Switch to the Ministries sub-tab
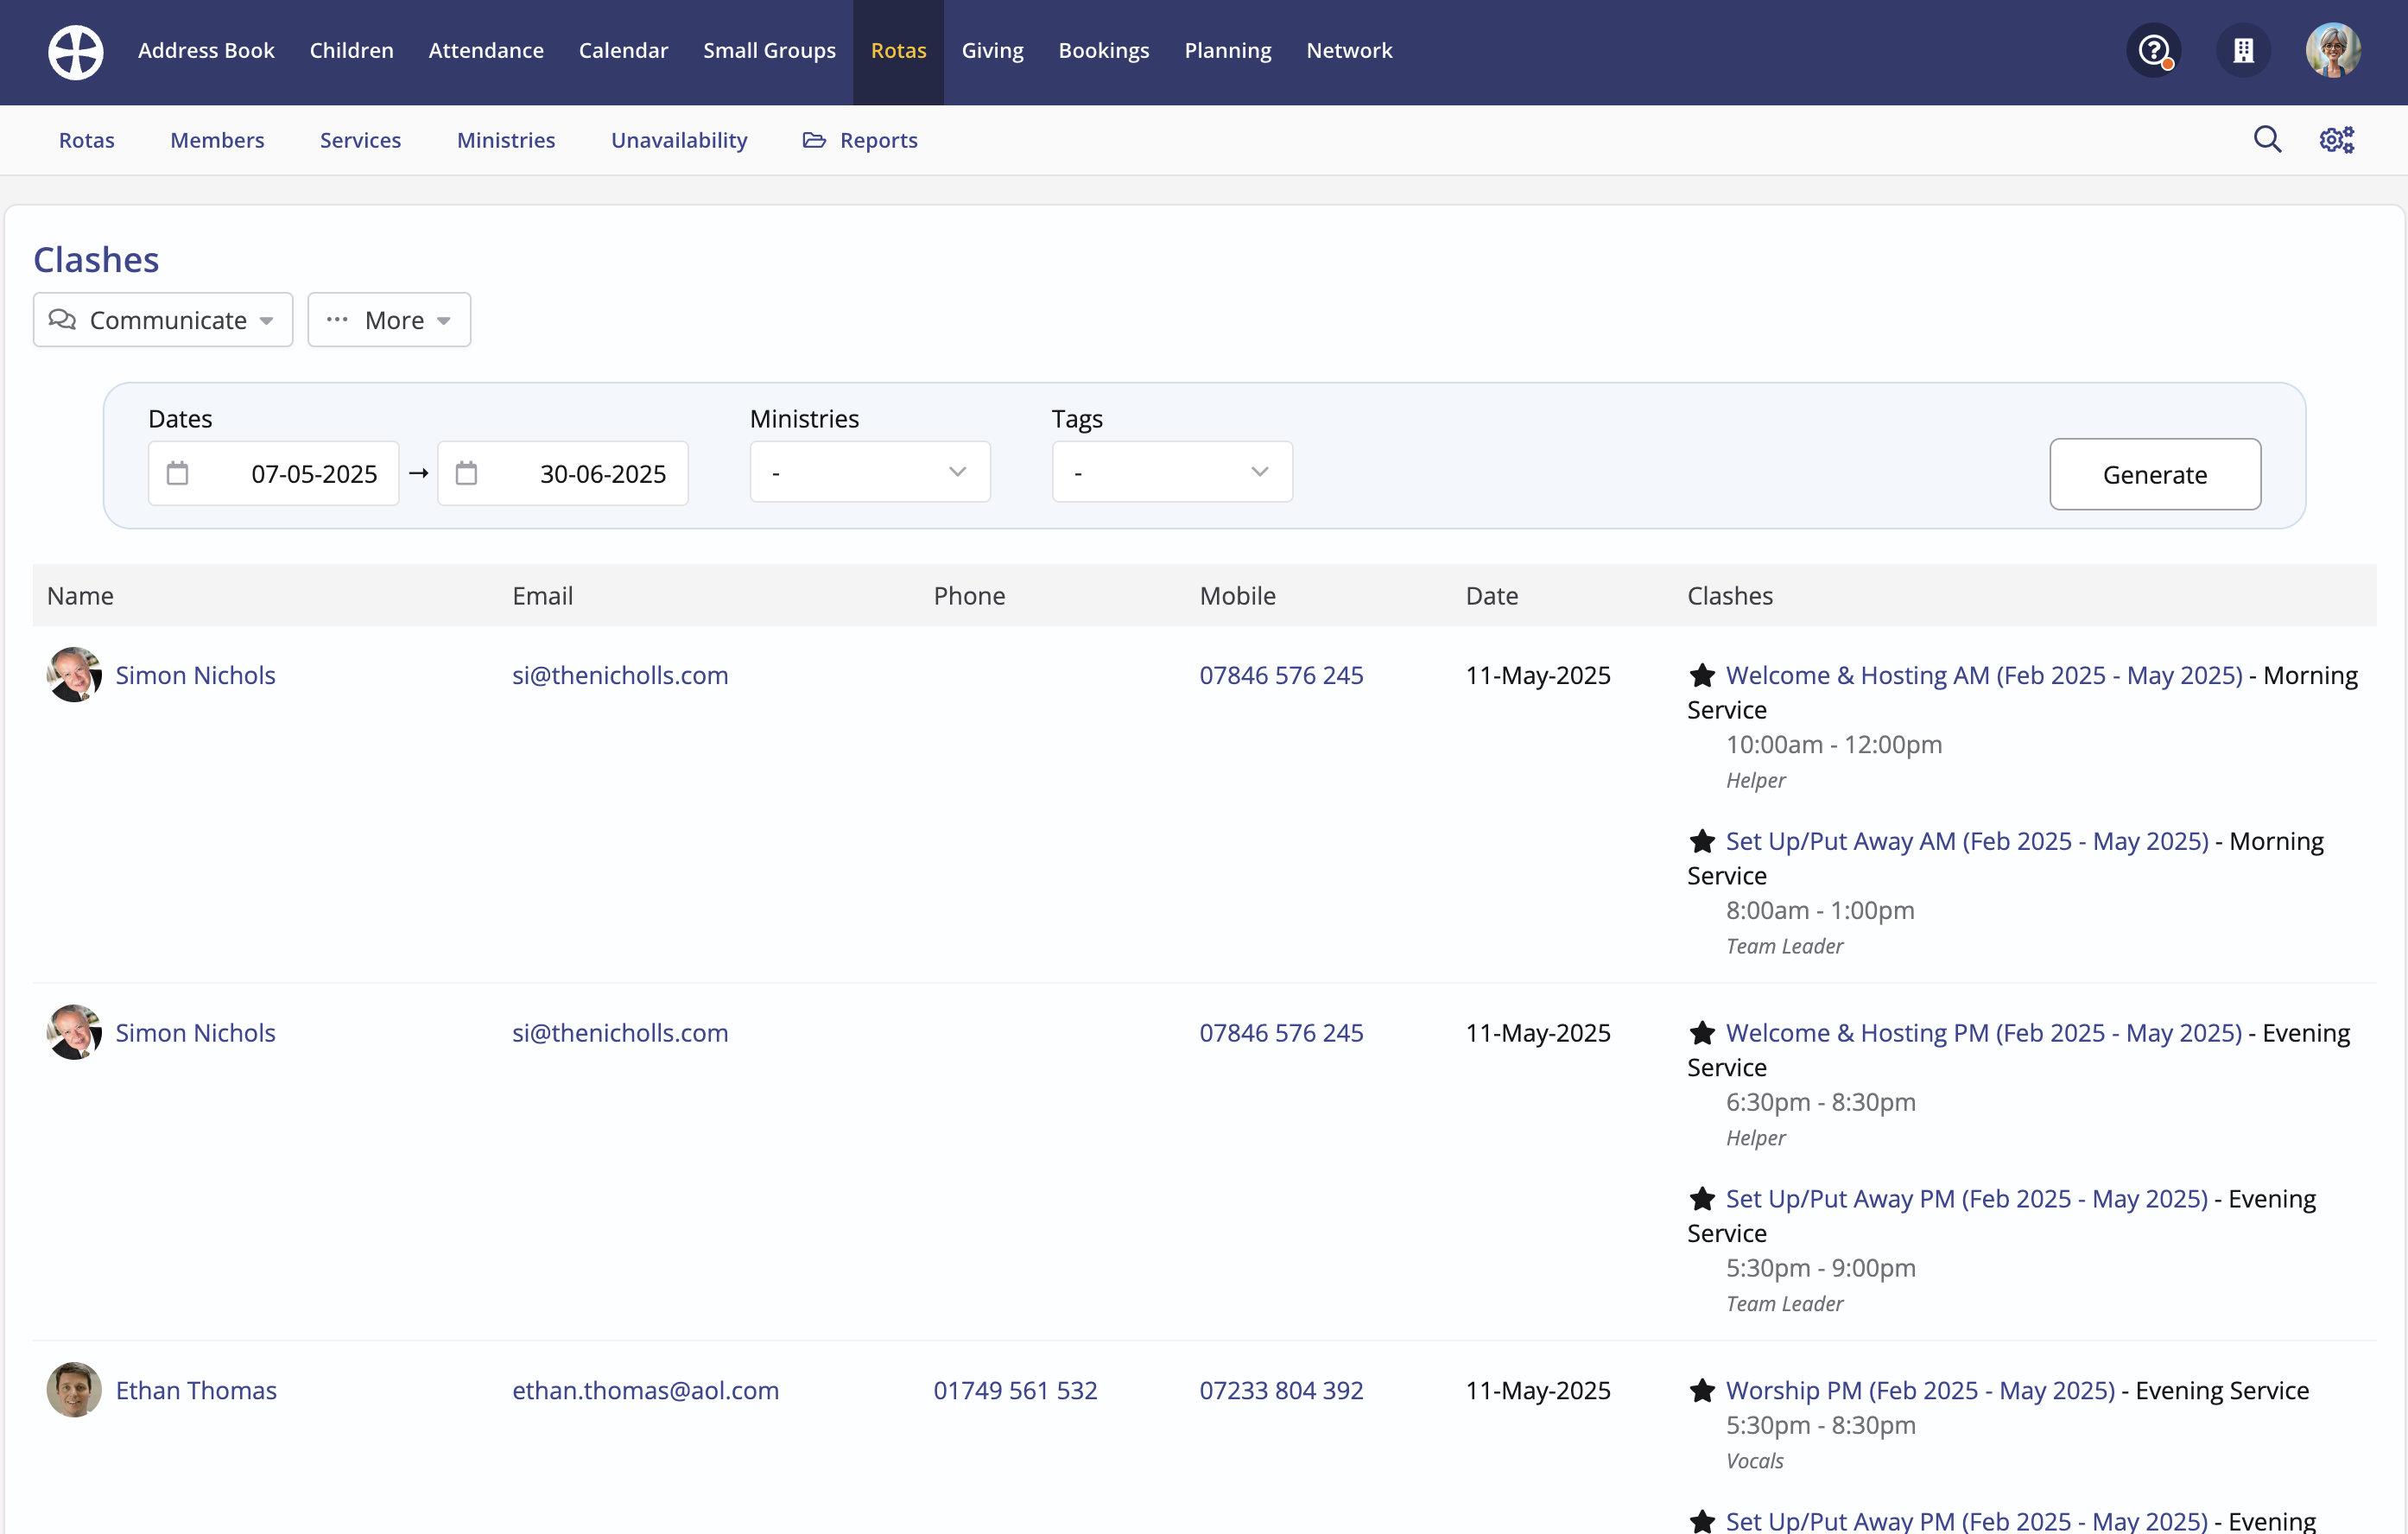The image size is (2408, 1534). 506,140
